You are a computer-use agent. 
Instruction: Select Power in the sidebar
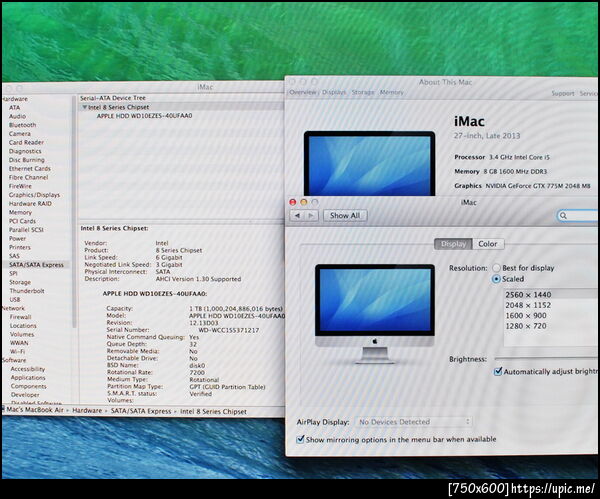tap(17, 239)
